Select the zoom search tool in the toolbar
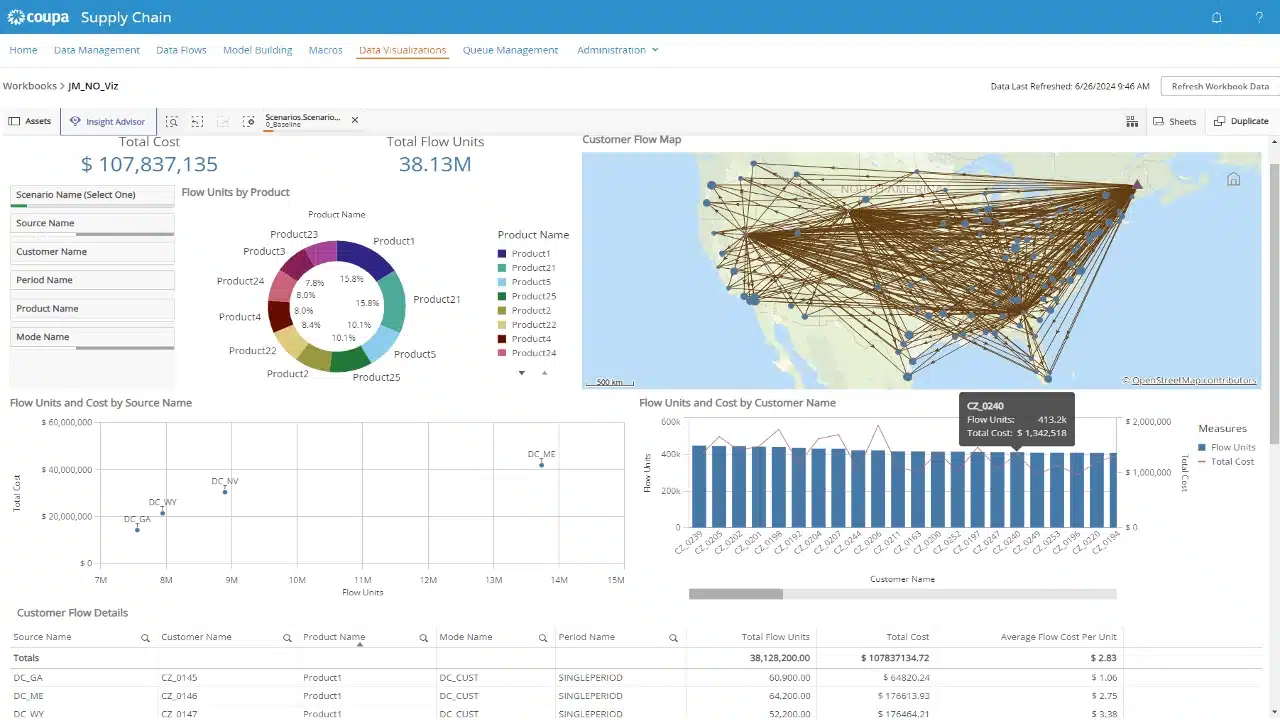This screenshot has width=1280, height=720. 171,120
